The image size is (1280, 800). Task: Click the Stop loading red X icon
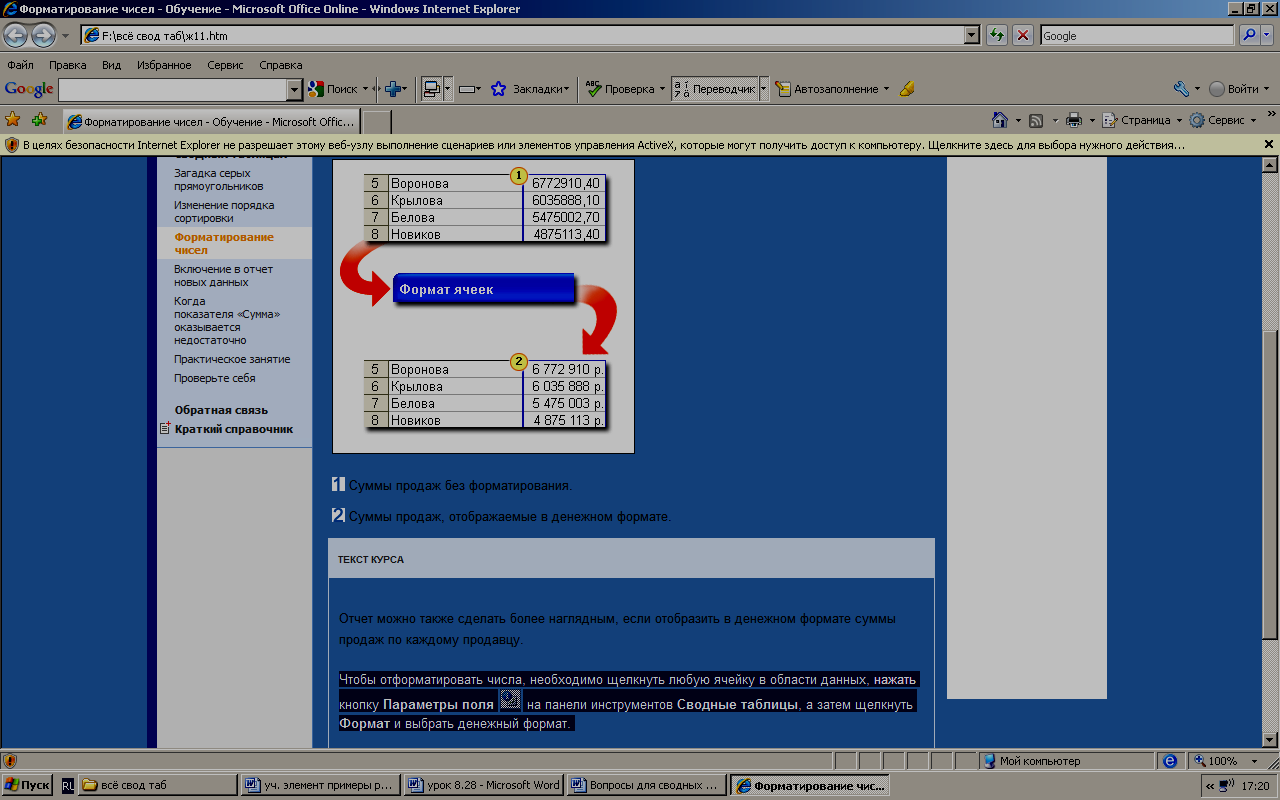1023,36
